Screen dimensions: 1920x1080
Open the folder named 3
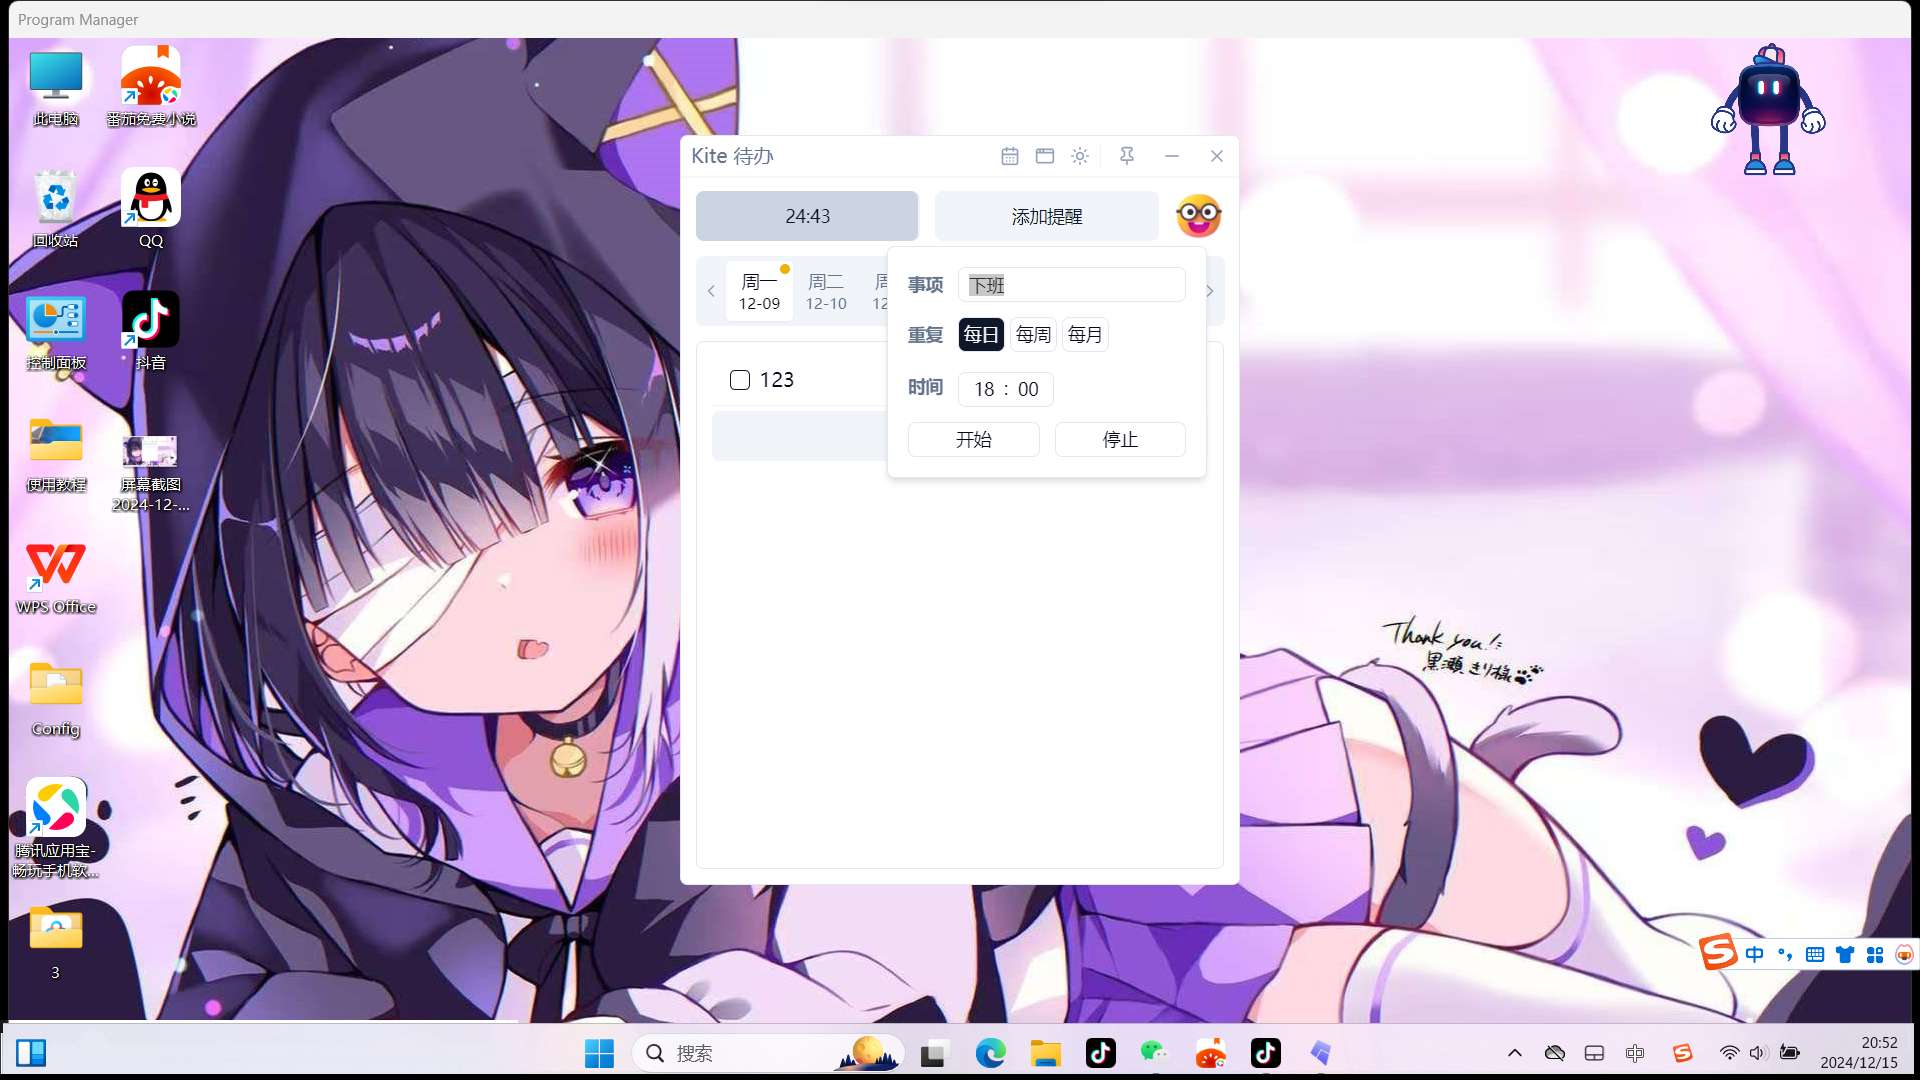[x=56, y=942]
